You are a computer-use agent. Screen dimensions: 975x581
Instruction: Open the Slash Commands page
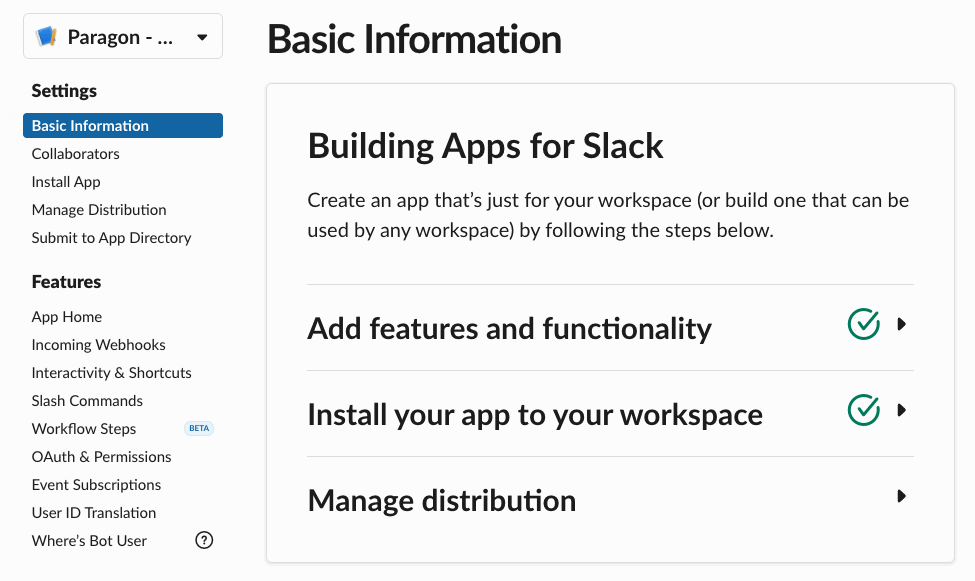(x=87, y=401)
